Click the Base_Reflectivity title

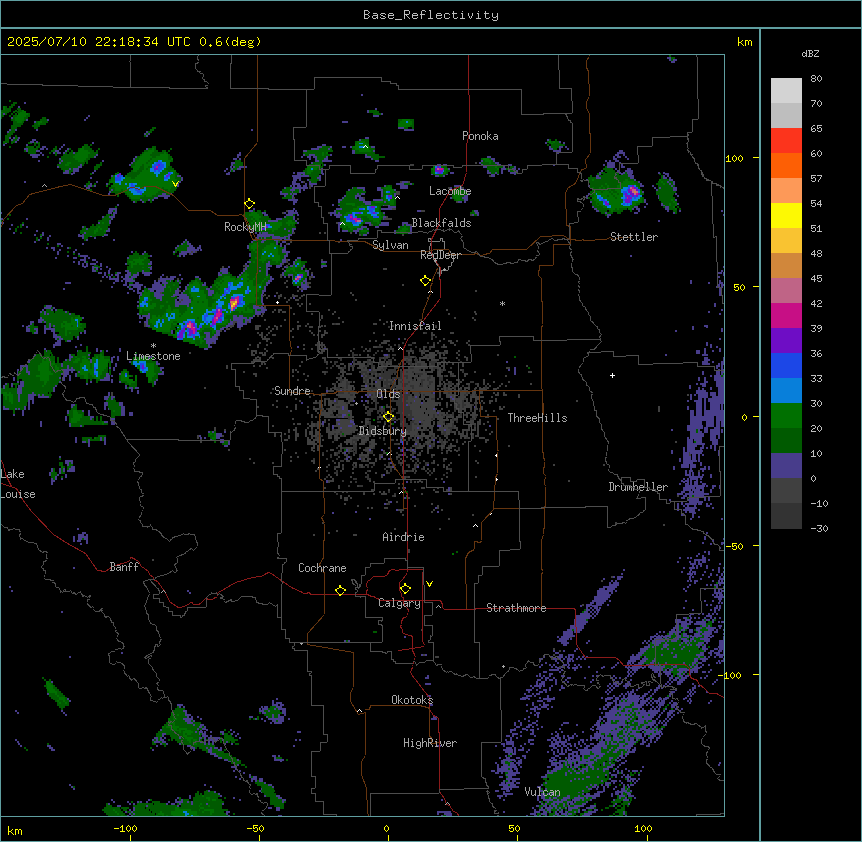tap(431, 15)
